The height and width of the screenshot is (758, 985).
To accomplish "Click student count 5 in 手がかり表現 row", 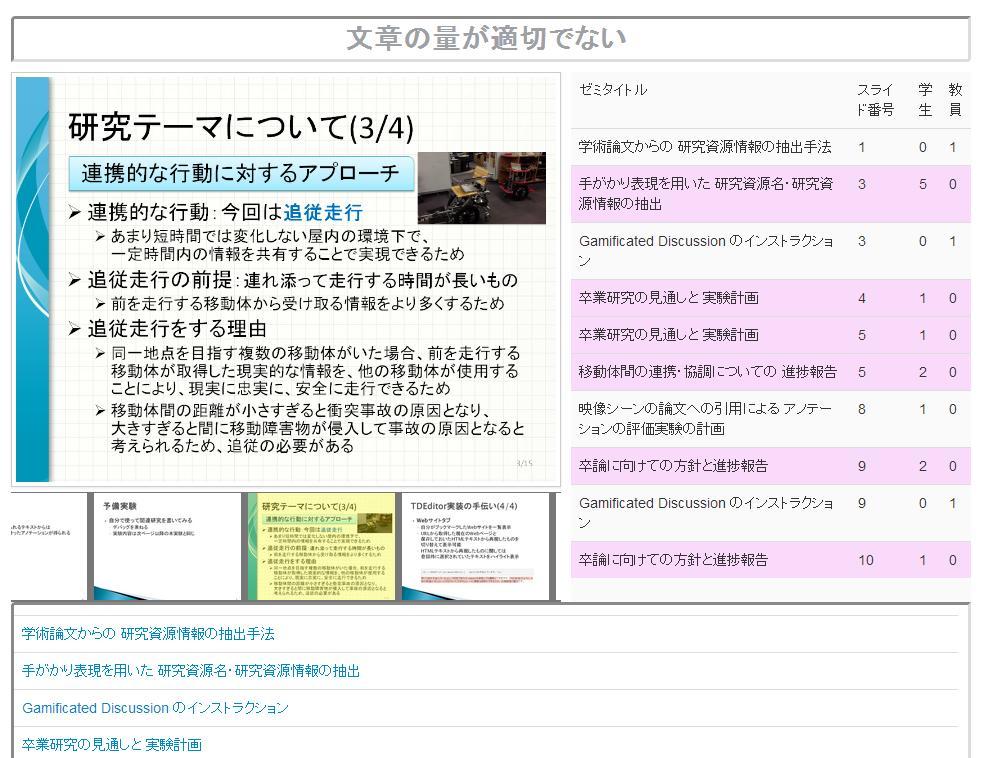I will (923, 185).
